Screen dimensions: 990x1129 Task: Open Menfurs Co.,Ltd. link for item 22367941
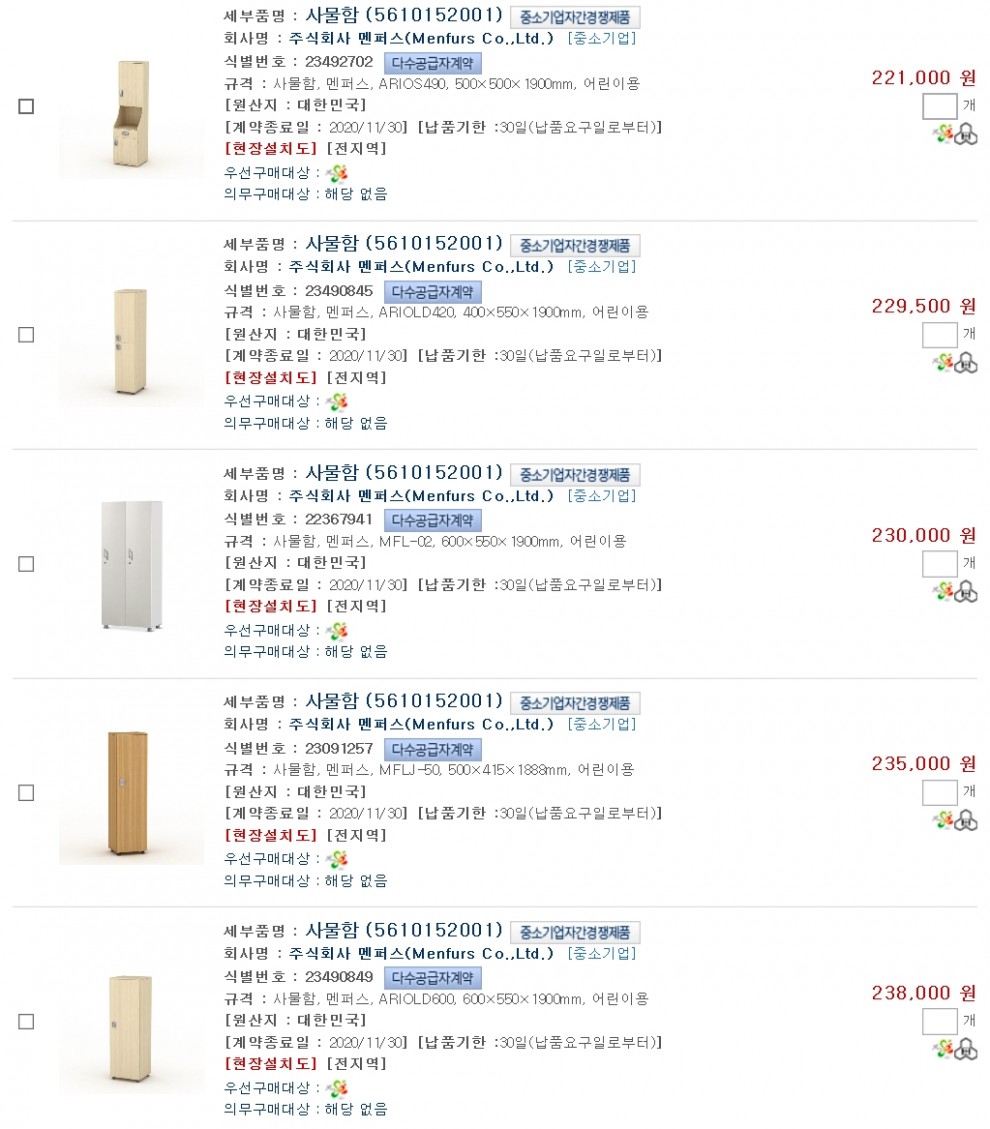point(421,496)
